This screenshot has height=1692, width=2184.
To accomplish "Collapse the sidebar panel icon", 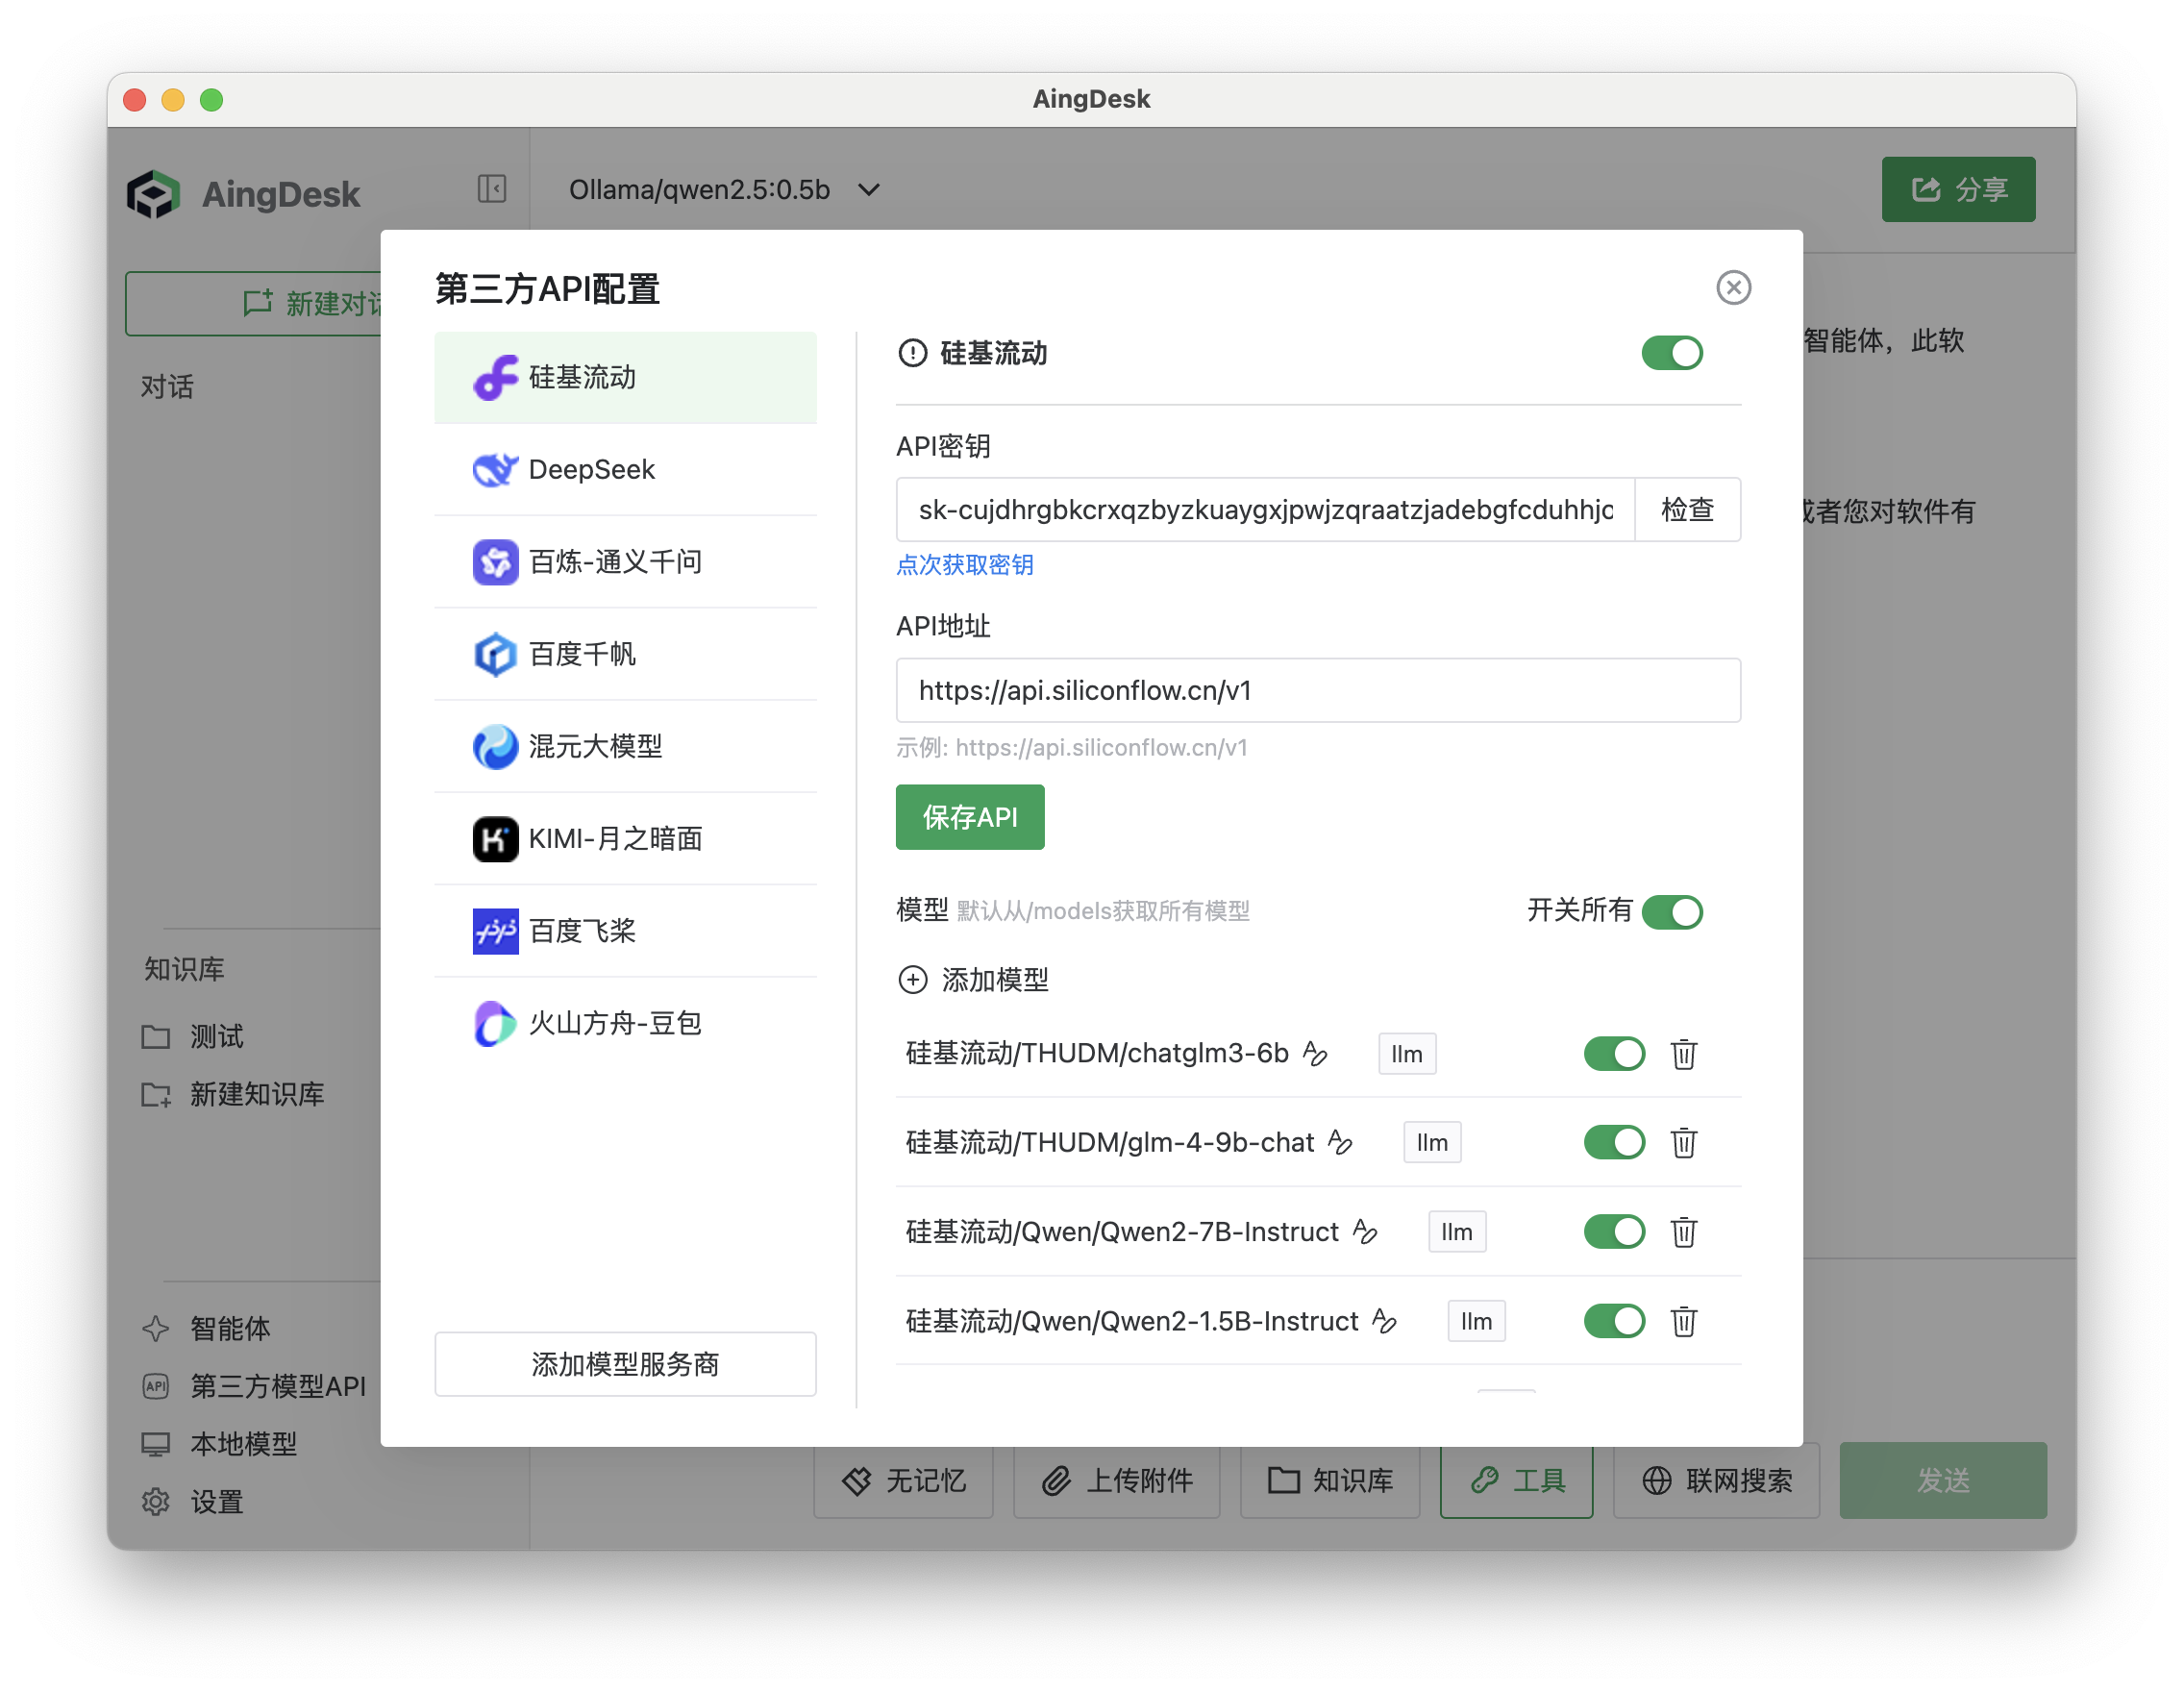I will pyautogui.click(x=491, y=189).
